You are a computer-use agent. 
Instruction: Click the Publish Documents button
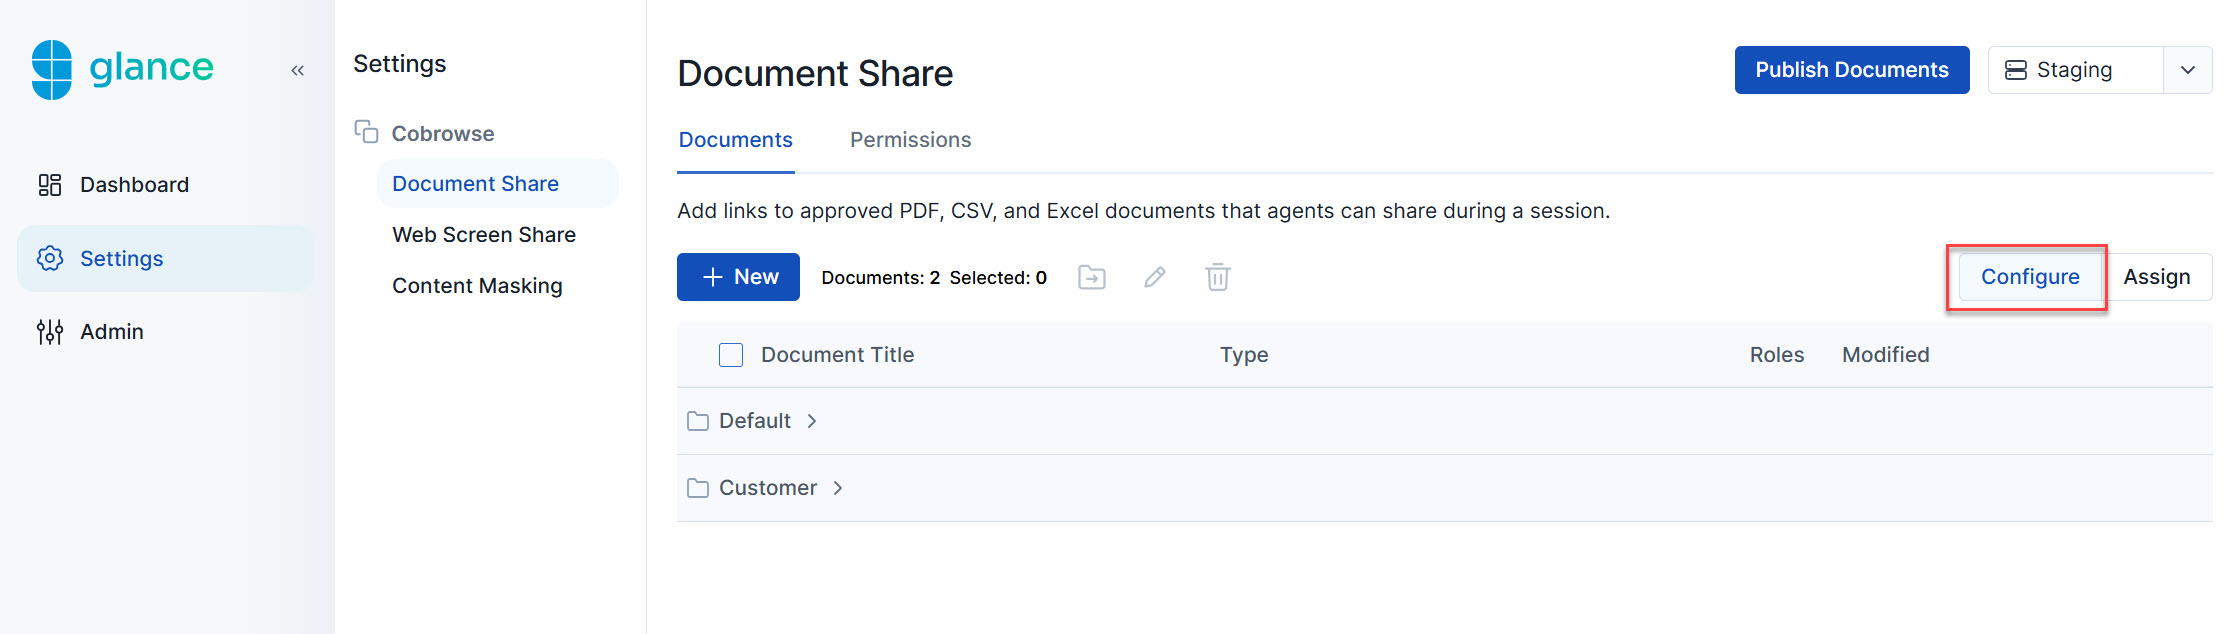click(1851, 70)
